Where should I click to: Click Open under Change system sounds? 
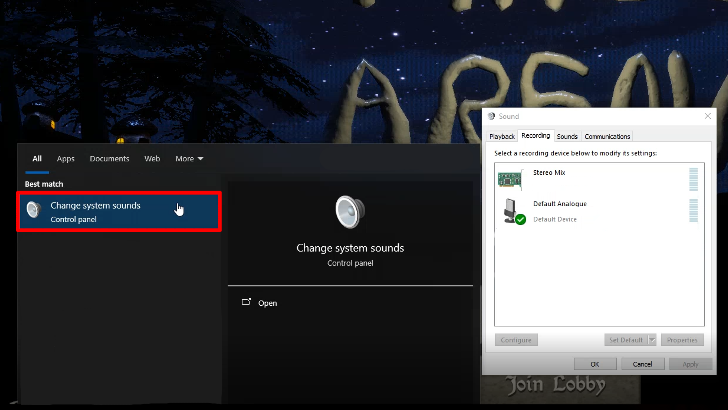pos(267,303)
